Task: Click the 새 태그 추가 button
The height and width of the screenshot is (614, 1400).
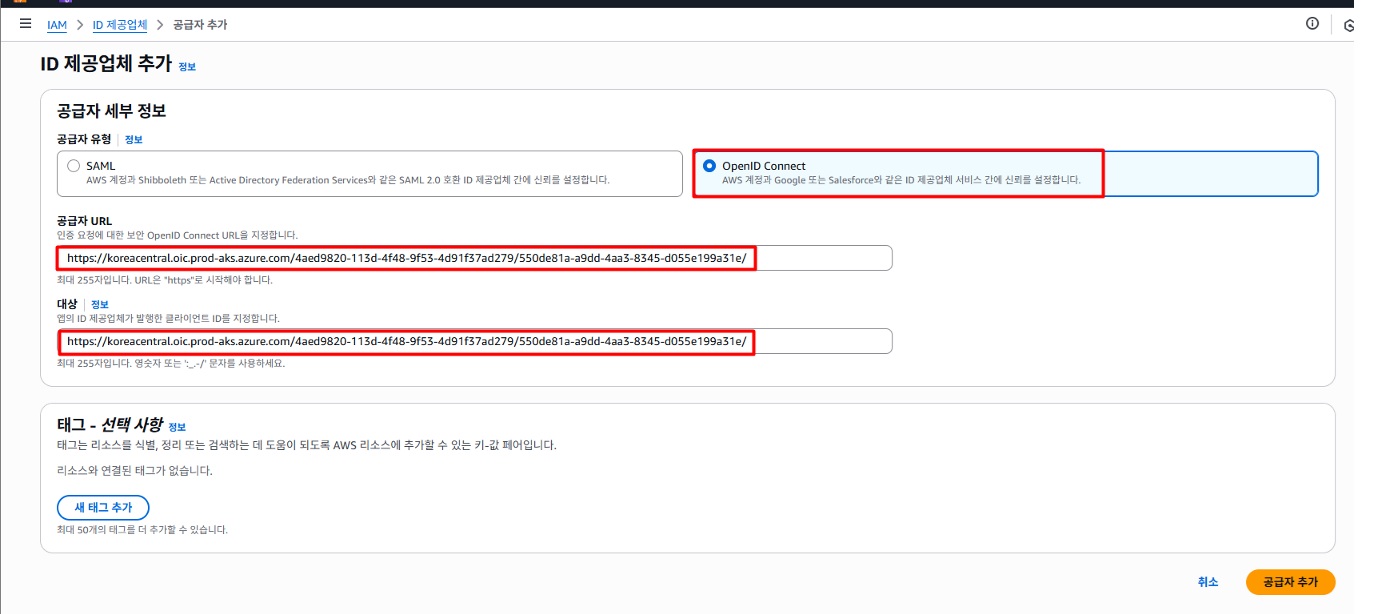Action: [103, 507]
